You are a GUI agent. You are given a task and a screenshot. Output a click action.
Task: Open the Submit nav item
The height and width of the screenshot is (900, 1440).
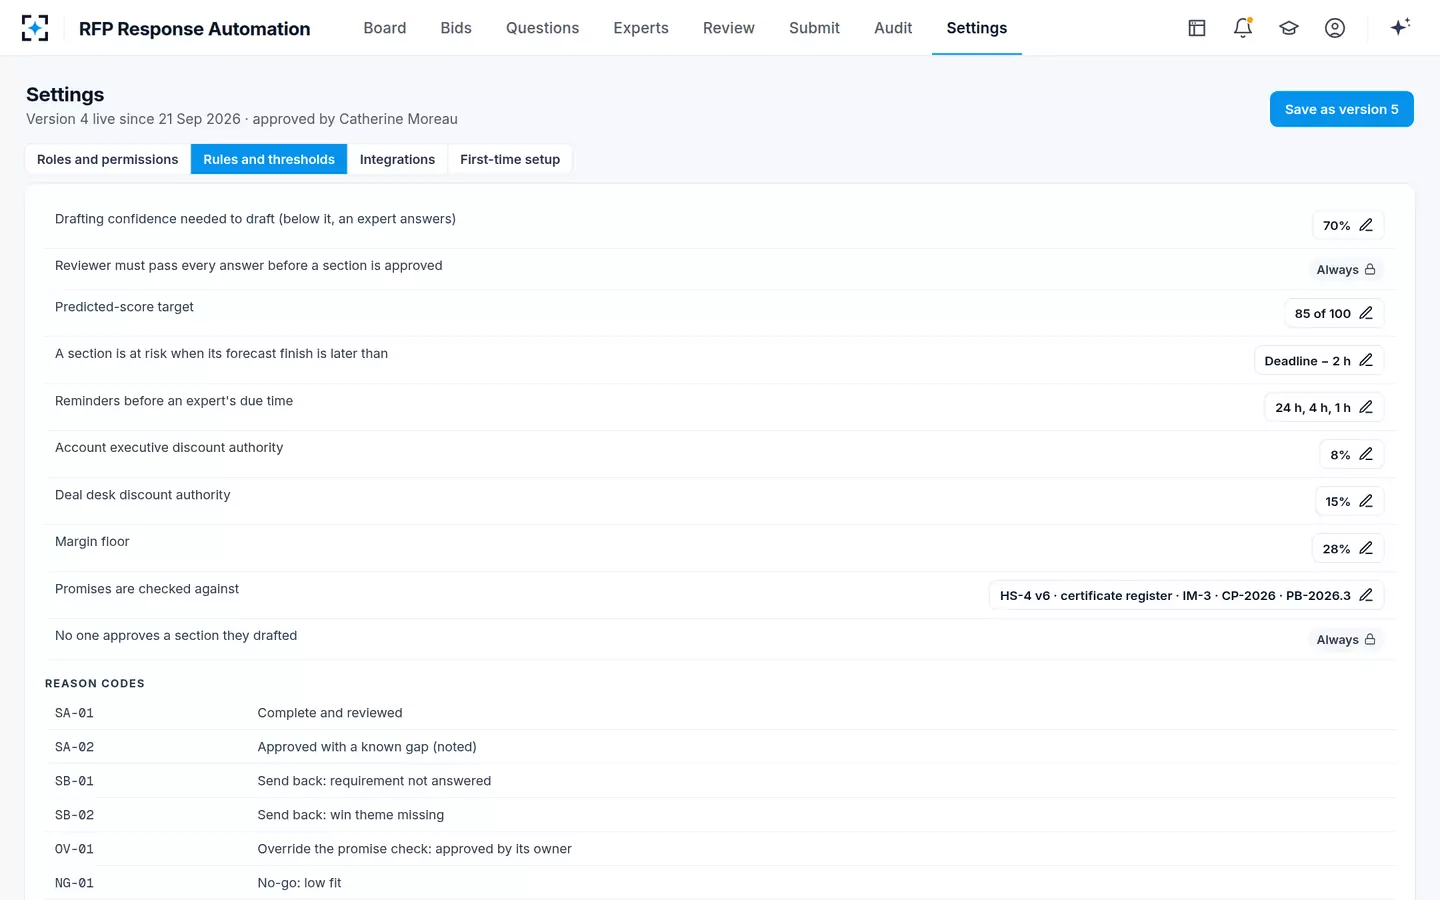[x=814, y=28]
